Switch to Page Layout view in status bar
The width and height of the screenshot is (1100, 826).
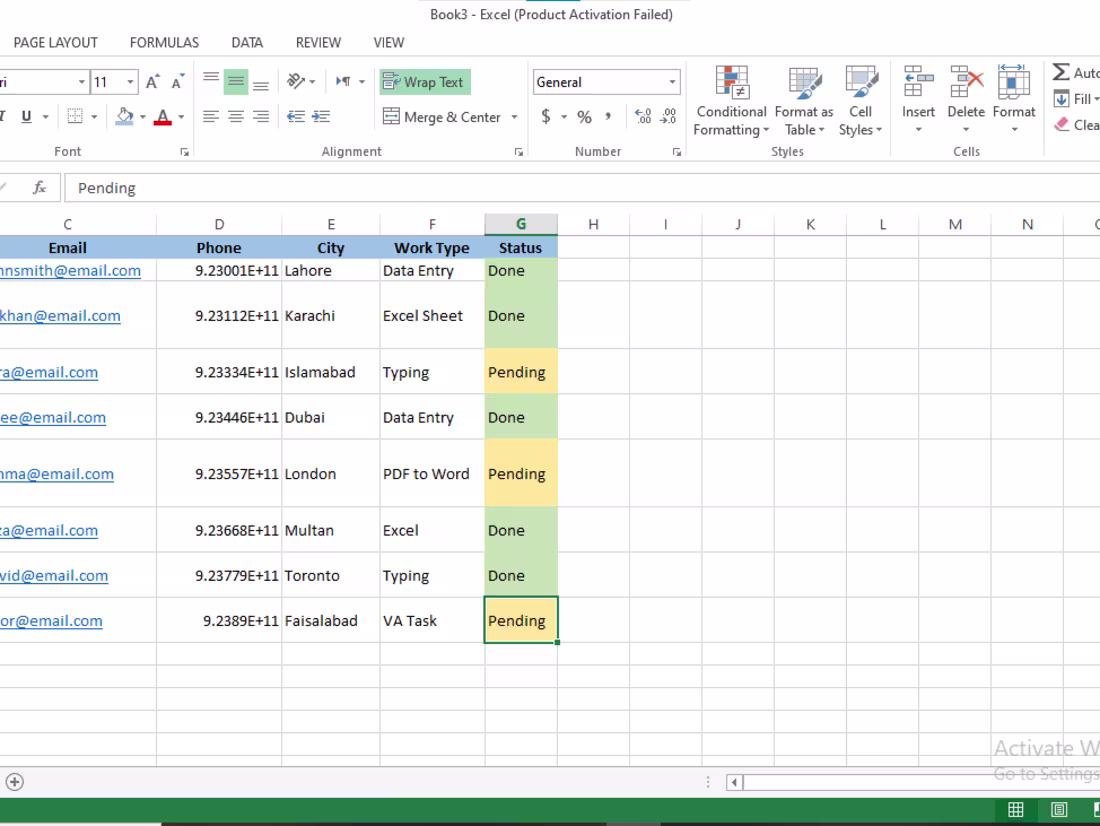(1059, 810)
